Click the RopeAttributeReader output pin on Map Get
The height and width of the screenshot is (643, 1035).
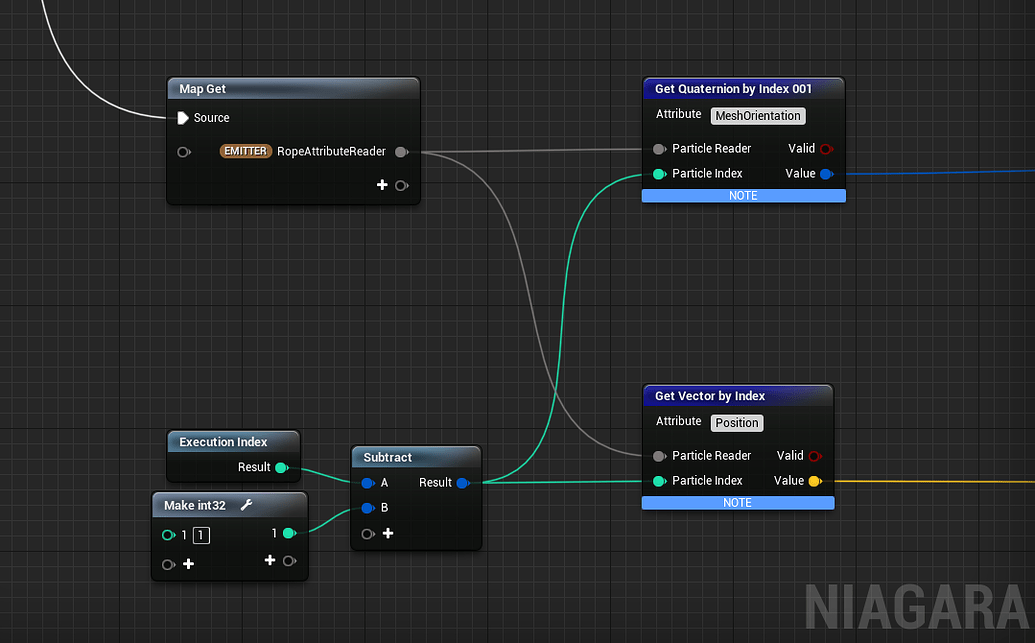(402, 151)
